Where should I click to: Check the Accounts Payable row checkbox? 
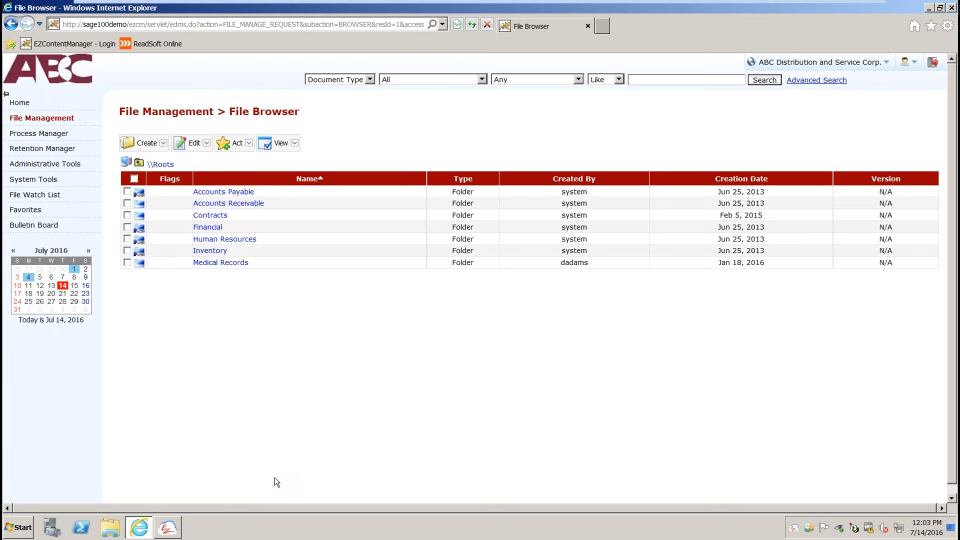127,192
